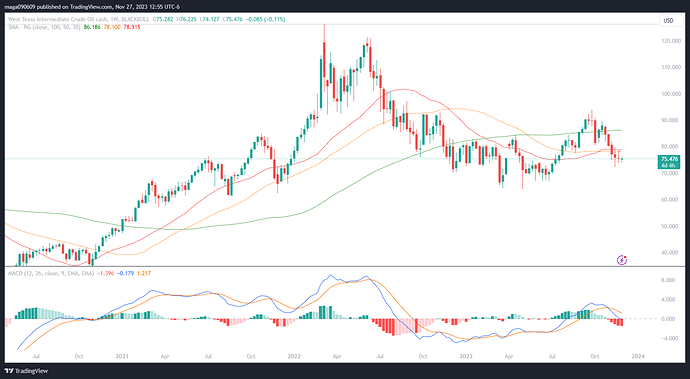
Task: Click the orange 78.100 moving average value
Action: (x=112, y=27)
